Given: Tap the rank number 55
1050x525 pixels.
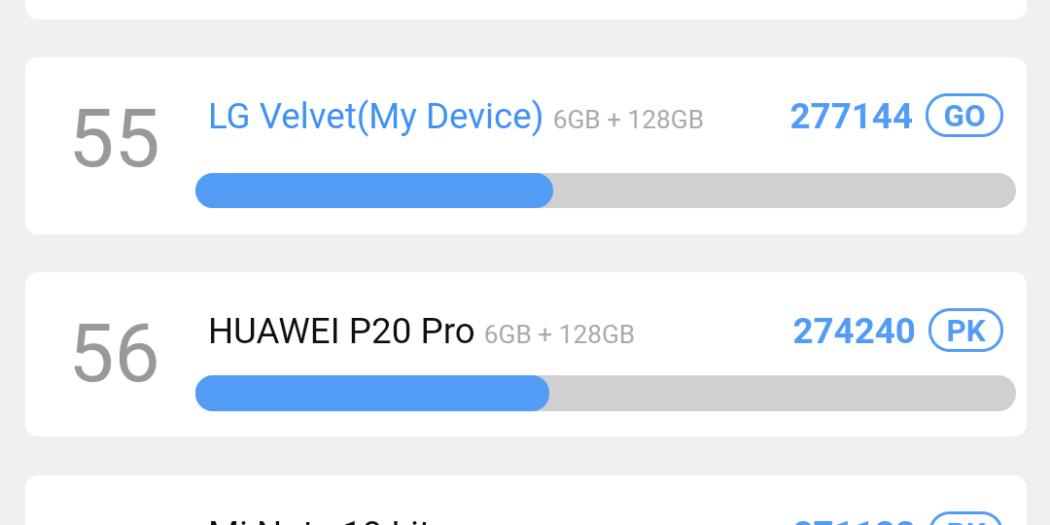Looking at the screenshot, I should 115,139.
